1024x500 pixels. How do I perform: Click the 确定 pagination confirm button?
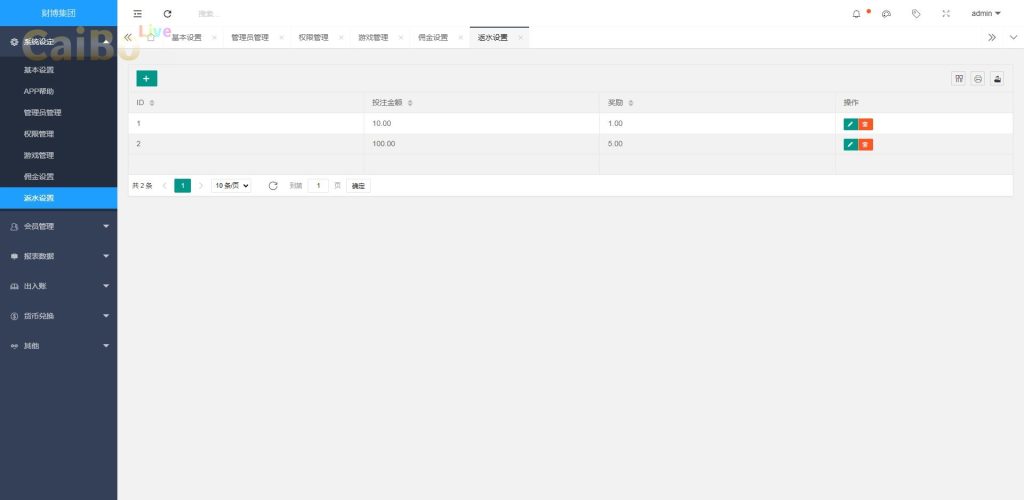(358, 186)
